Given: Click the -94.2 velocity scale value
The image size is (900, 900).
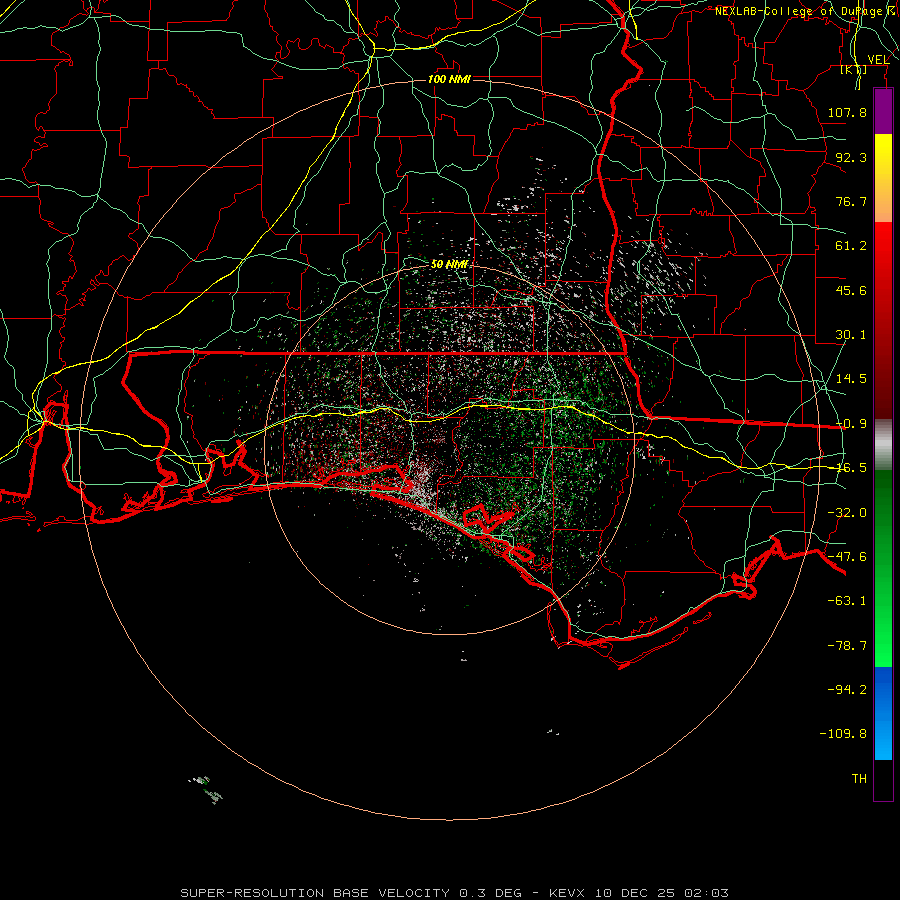Looking at the screenshot, I should click(847, 690).
